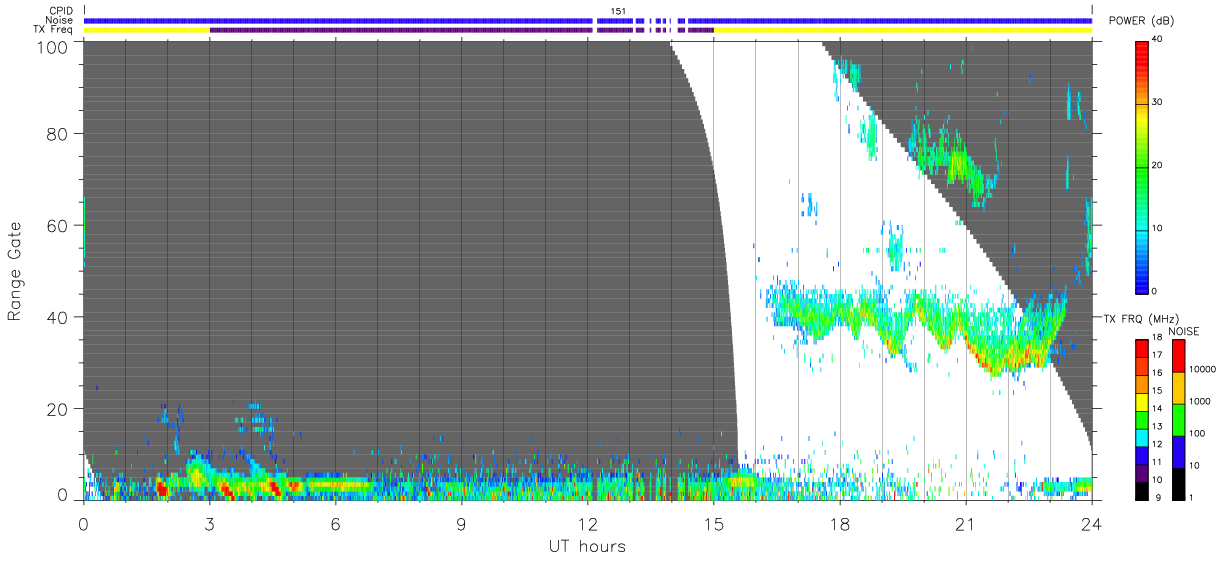This screenshot has width=1228, height=567.
Task: Click the 9 tick on UT axis
Action: pos(461,523)
